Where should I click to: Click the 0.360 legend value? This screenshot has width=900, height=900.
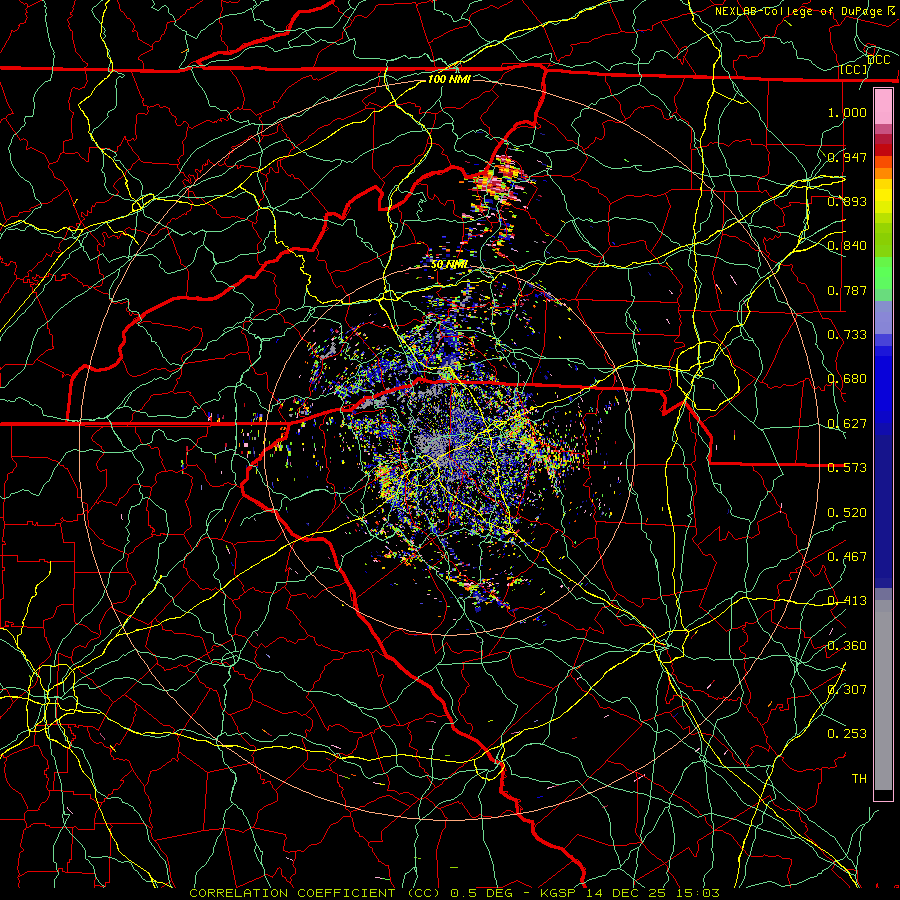click(847, 645)
